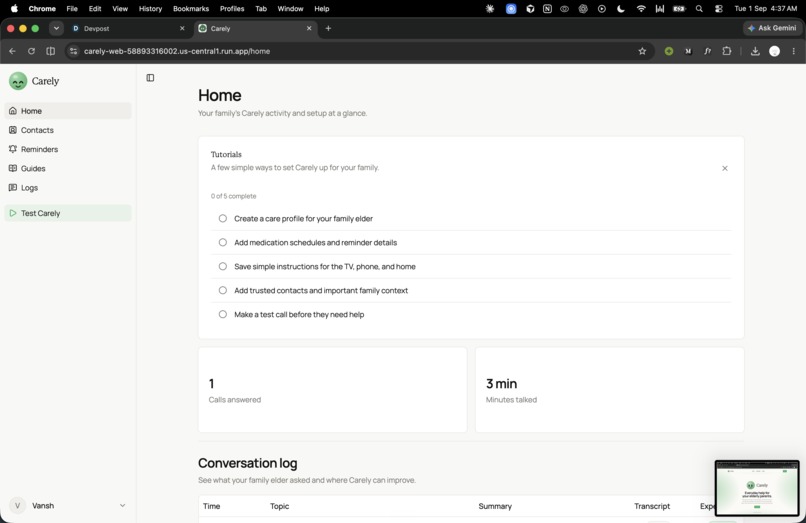Open the Guides section
This screenshot has width=806, height=523.
pos(68,168)
